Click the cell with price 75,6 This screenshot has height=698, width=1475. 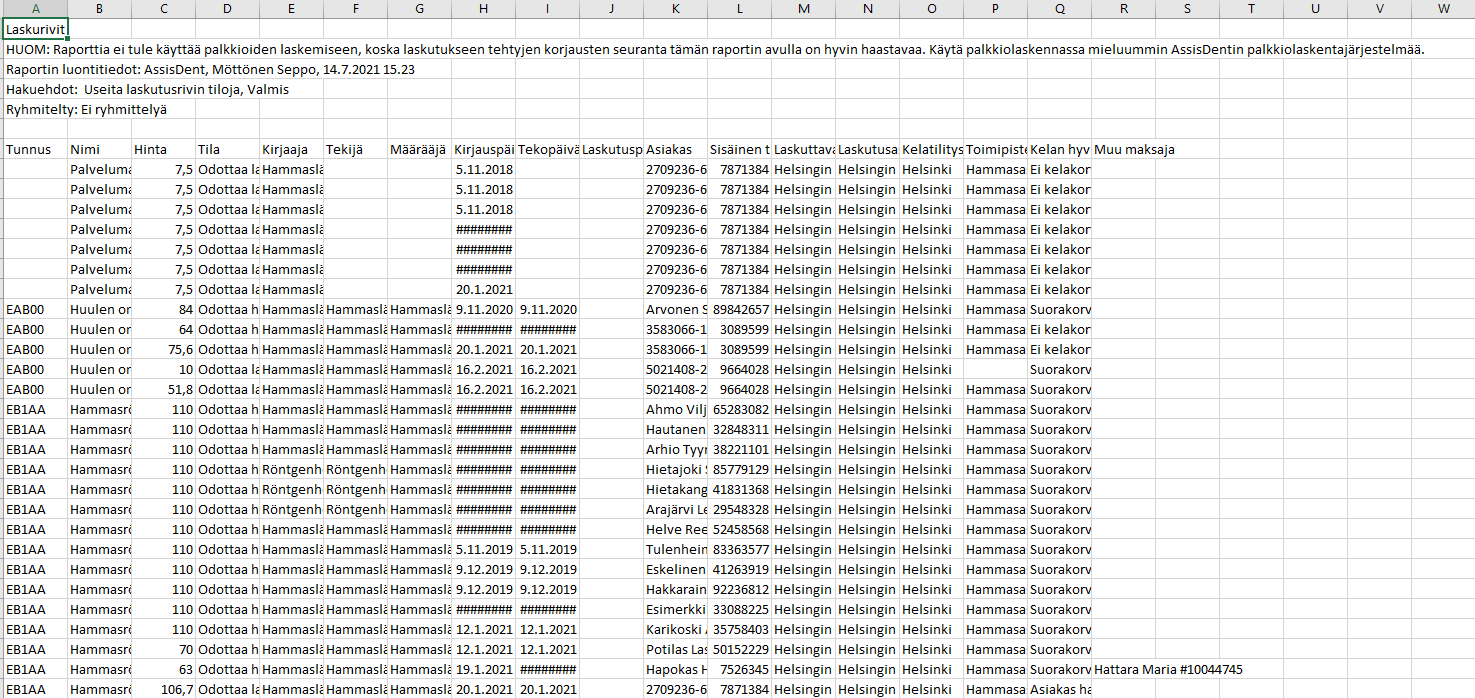coord(163,349)
